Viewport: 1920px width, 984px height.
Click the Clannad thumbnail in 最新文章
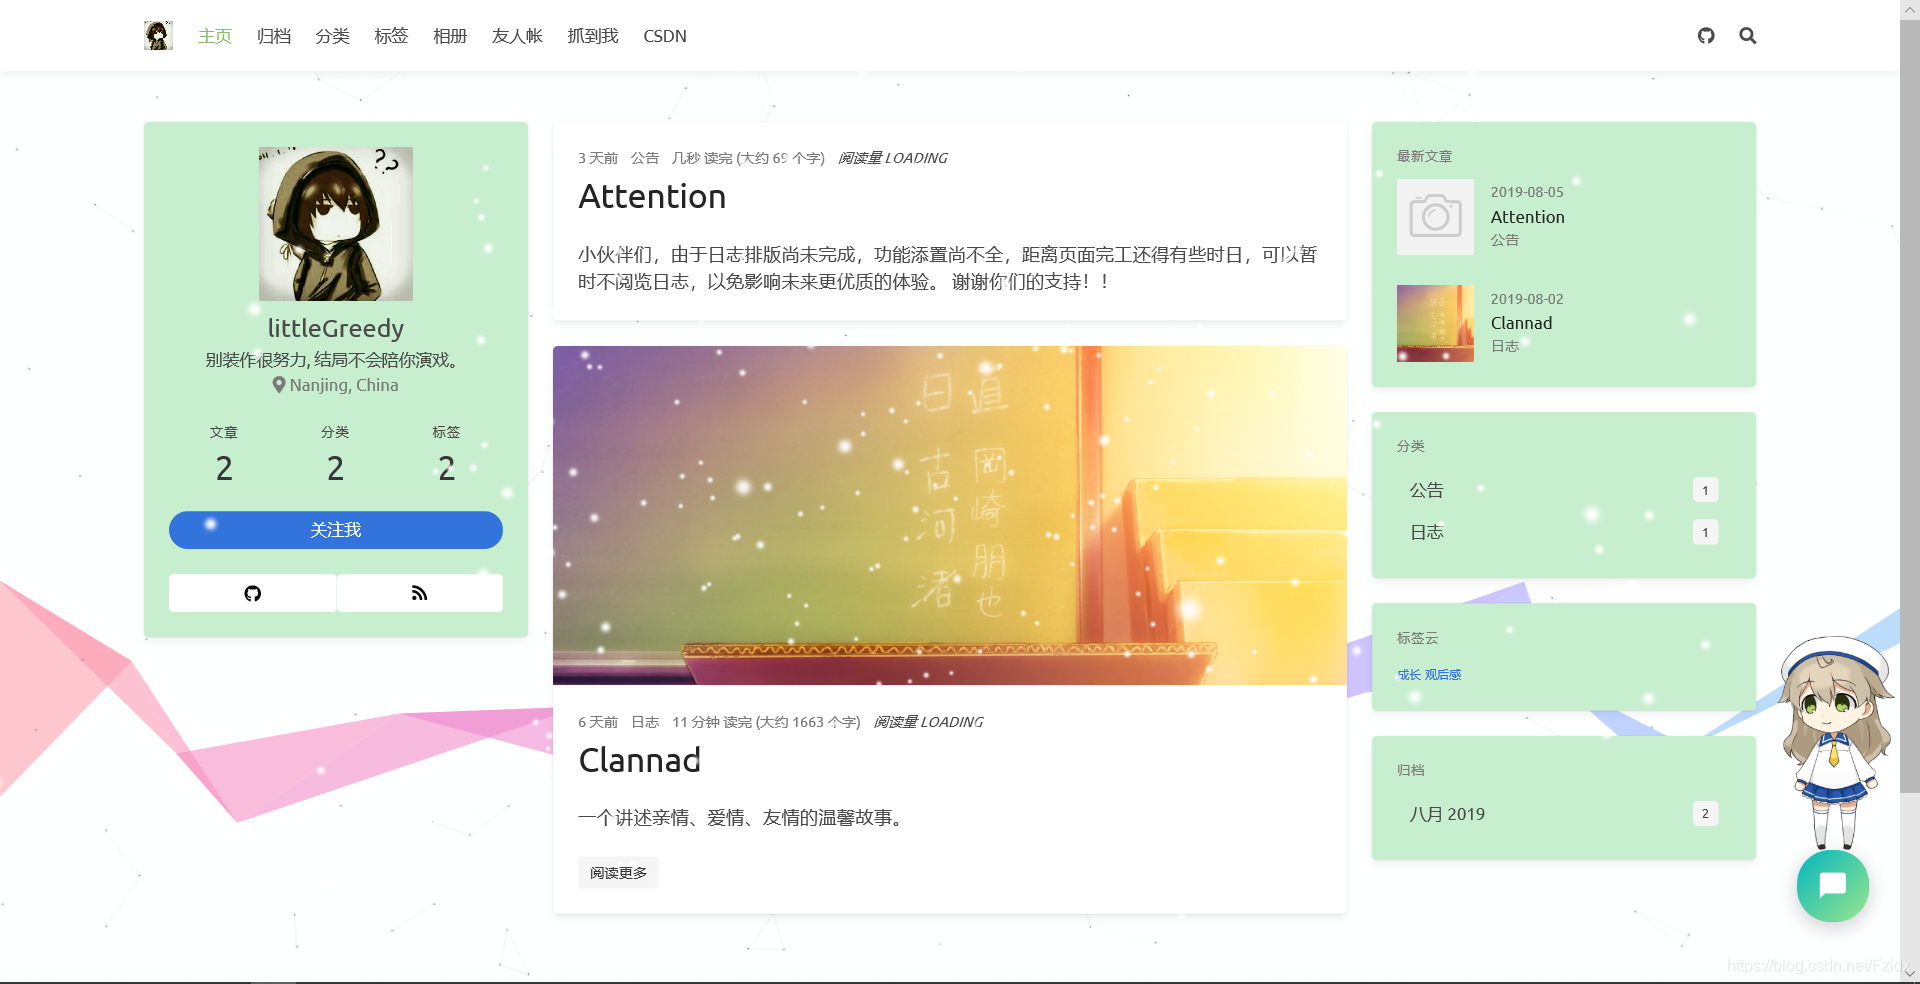click(1435, 323)
